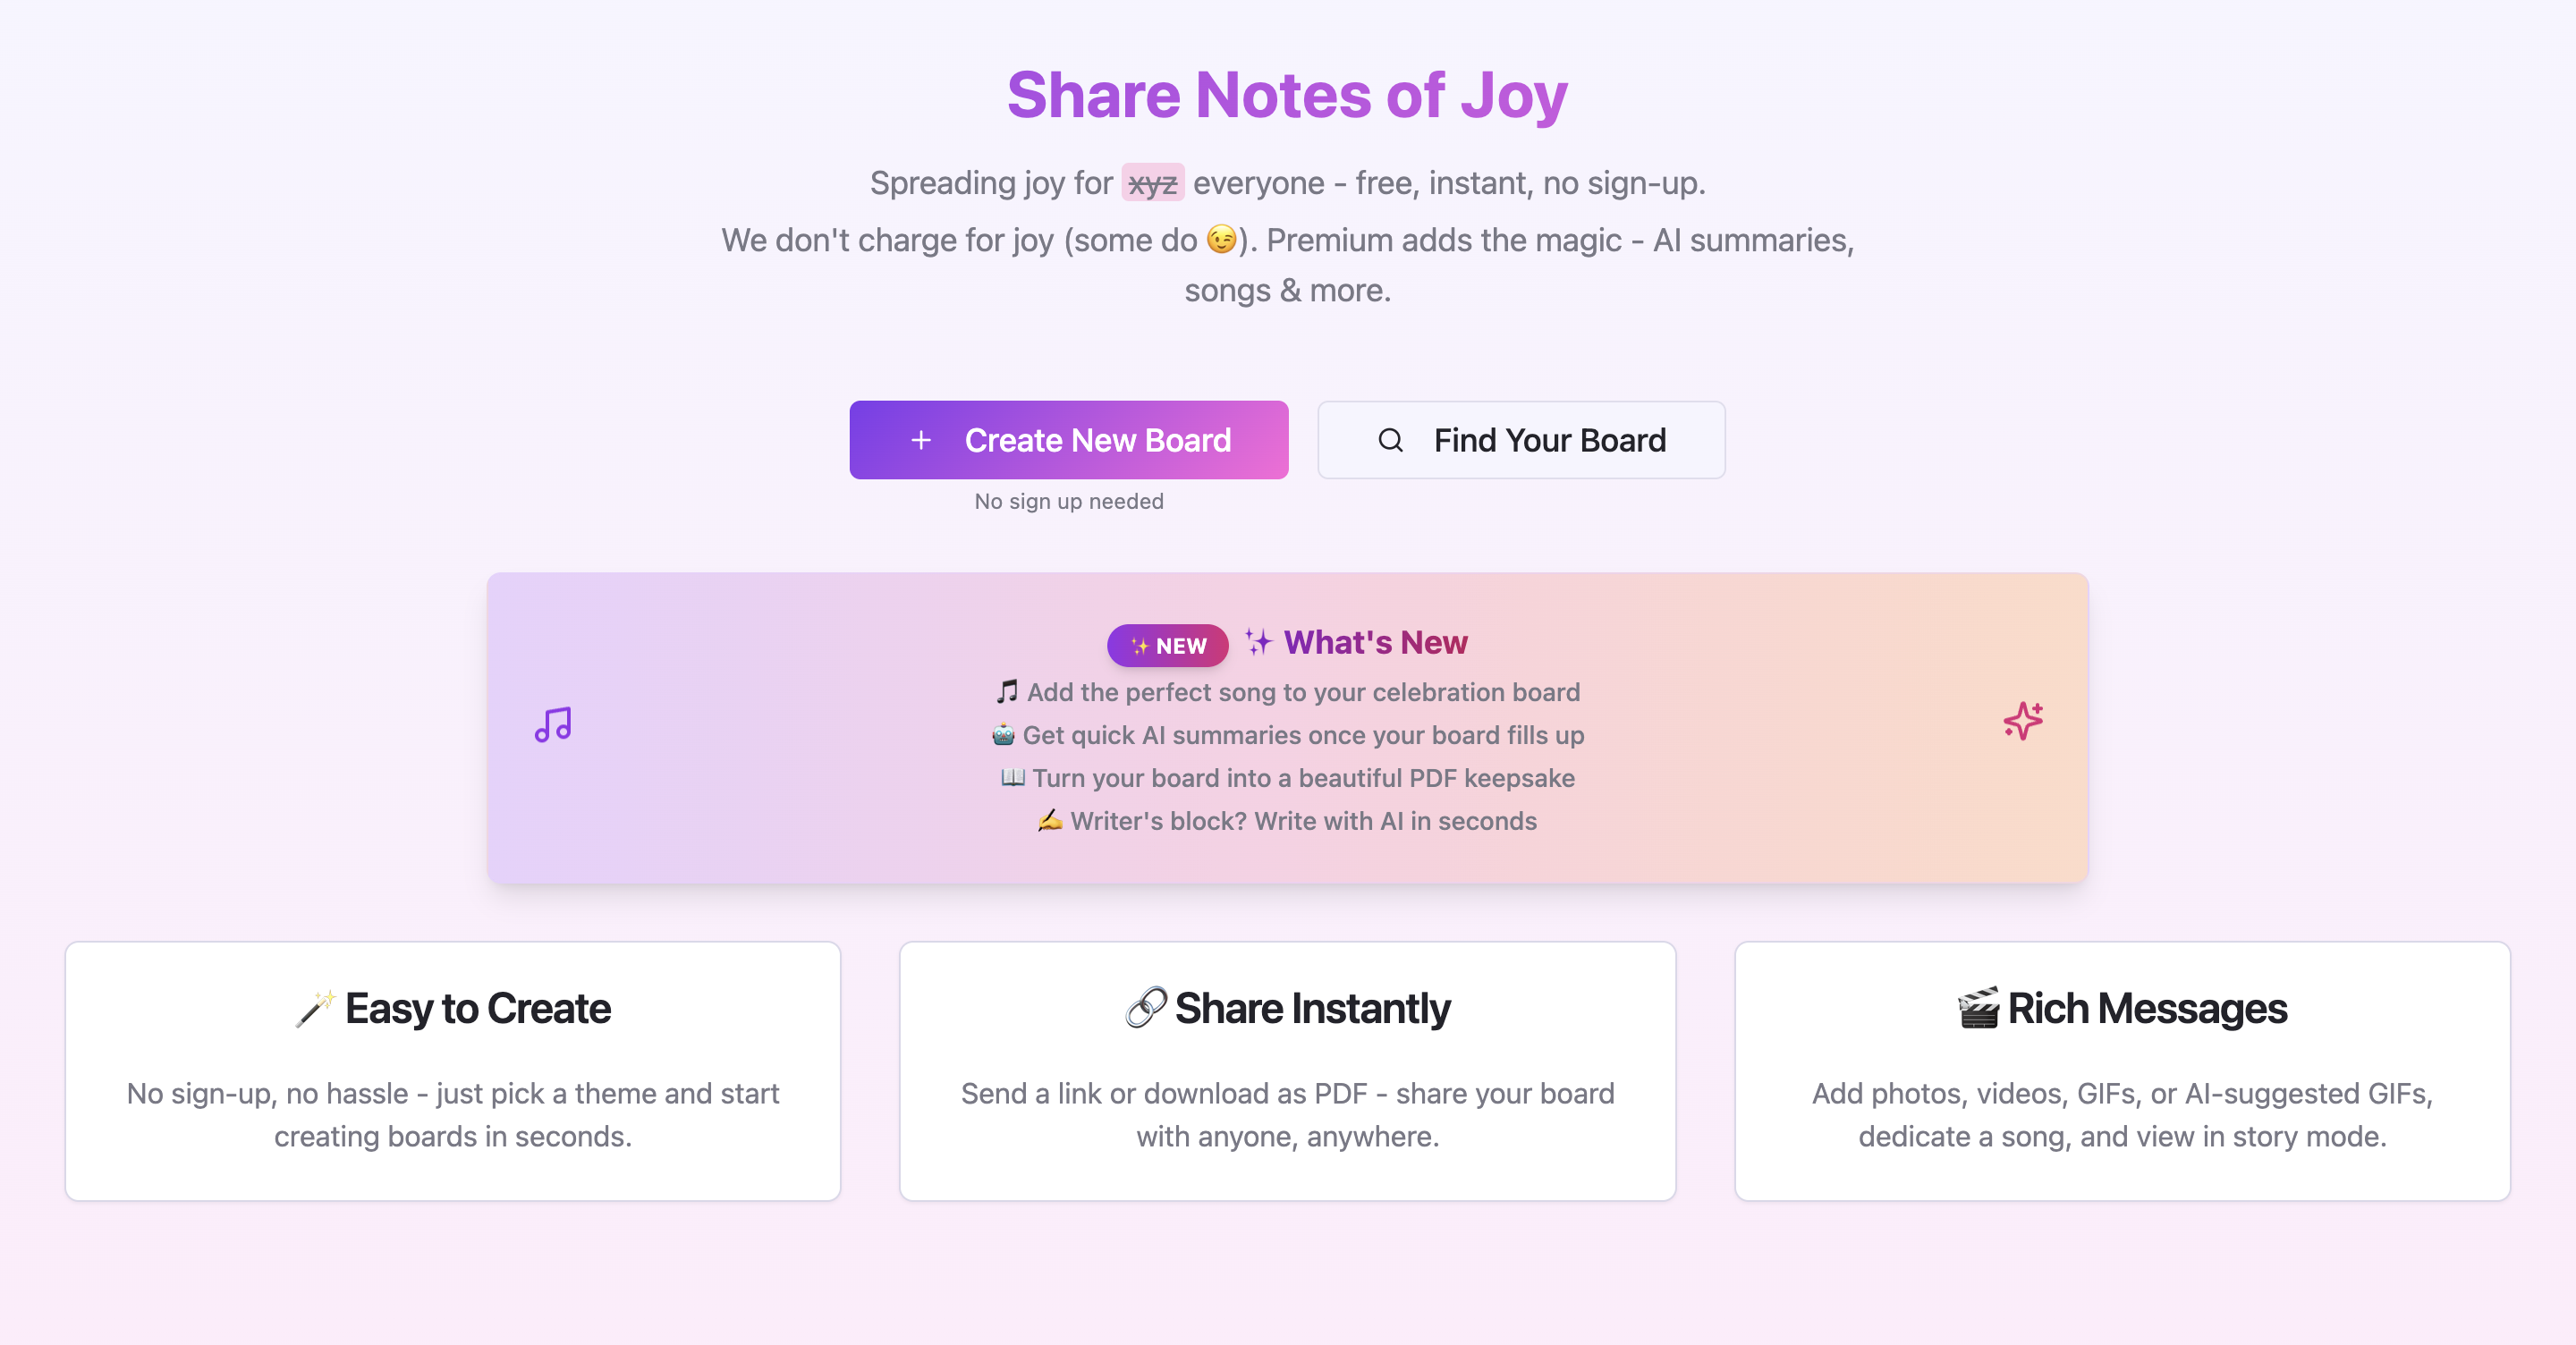Image resolution: width=2576 pixels, height=1345 pixels.
Task: Click the writing hand emoji on the Writer's block line
Action: point(1053,821)
